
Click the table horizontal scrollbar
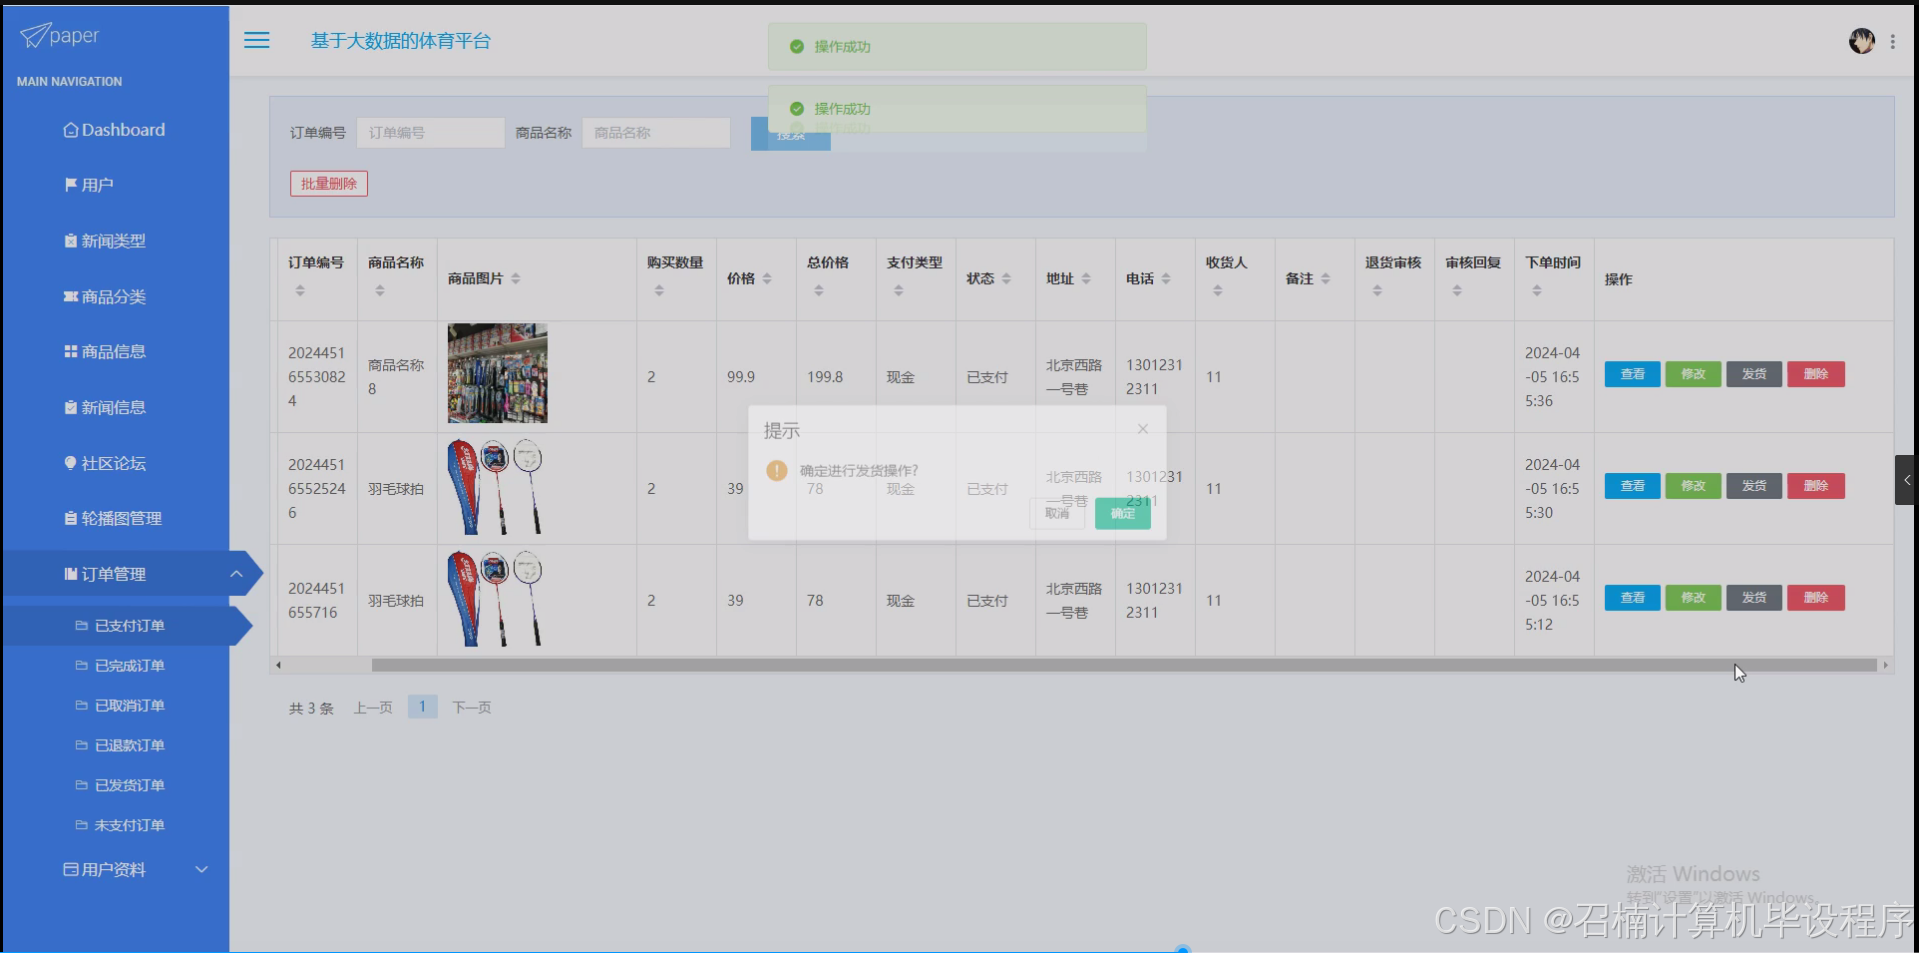coord(1124,665)
